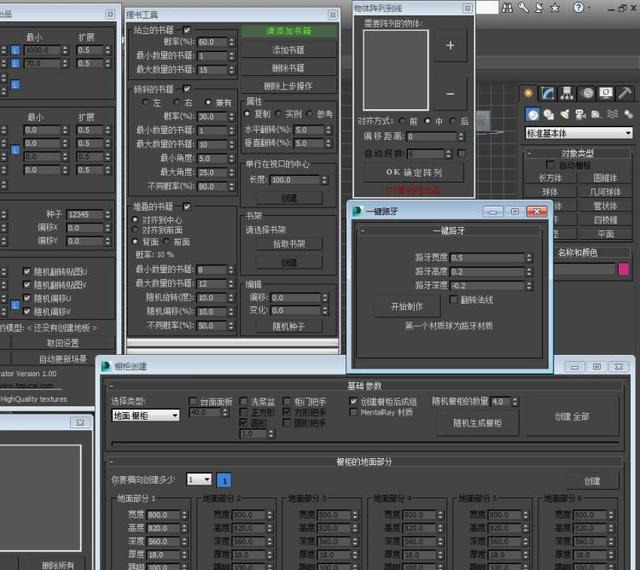Toggle 创建餐柜后成组 checkbox

353,401
